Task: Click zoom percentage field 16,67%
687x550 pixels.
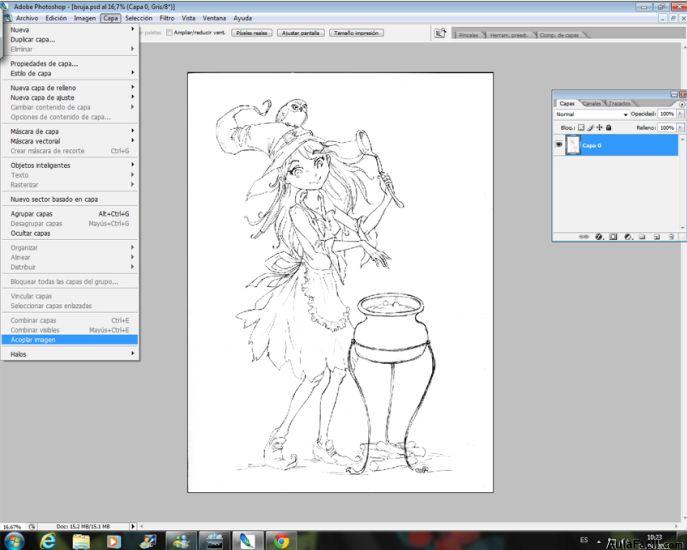Action: click(12, 526)
